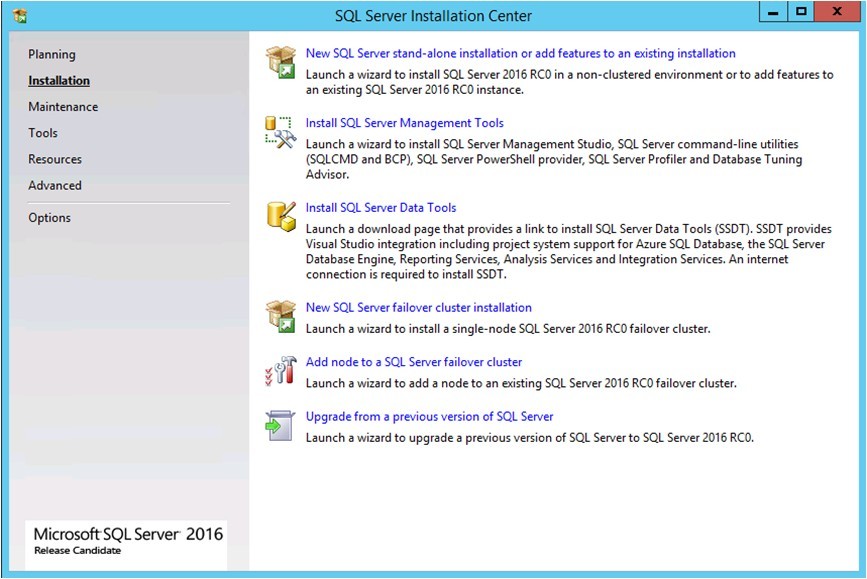Go to the Maintenance section
The height and width of the screenshot is (579, 867).
coord(63,107)
